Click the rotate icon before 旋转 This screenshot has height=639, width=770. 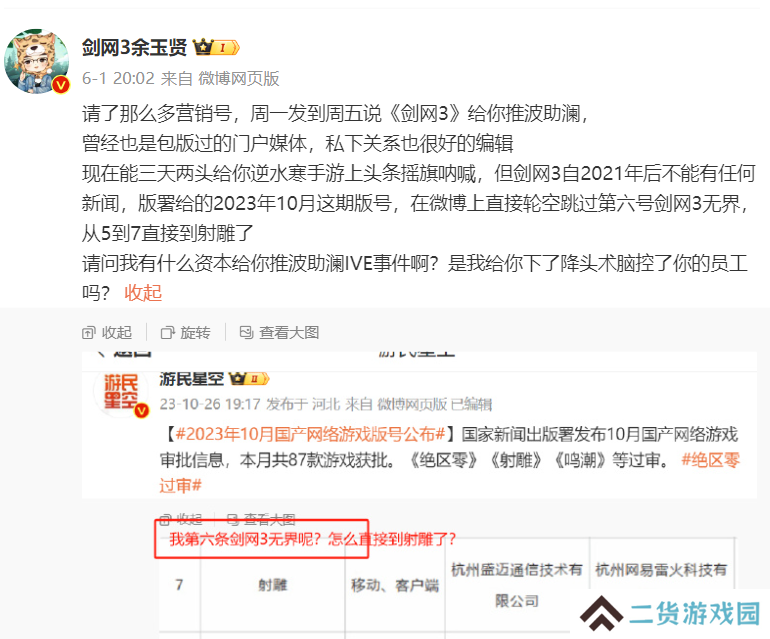[167, 333]
